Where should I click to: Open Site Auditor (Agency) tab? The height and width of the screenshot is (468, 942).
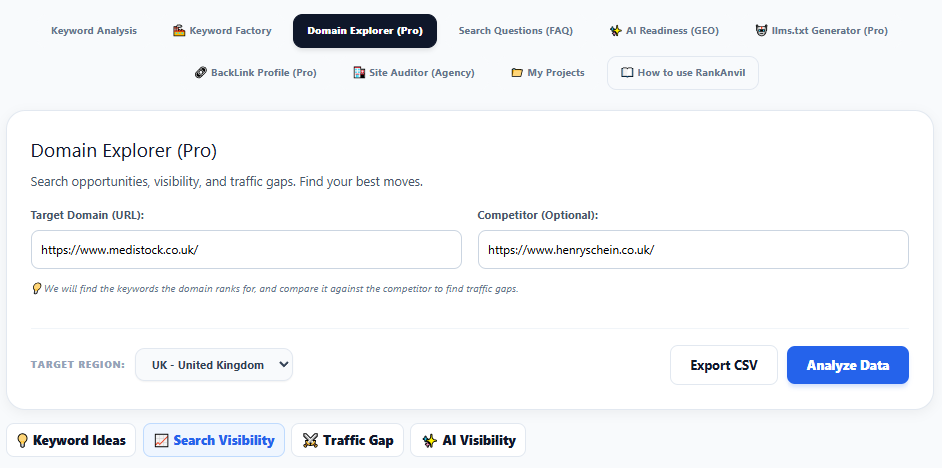(x=413, y=73)
